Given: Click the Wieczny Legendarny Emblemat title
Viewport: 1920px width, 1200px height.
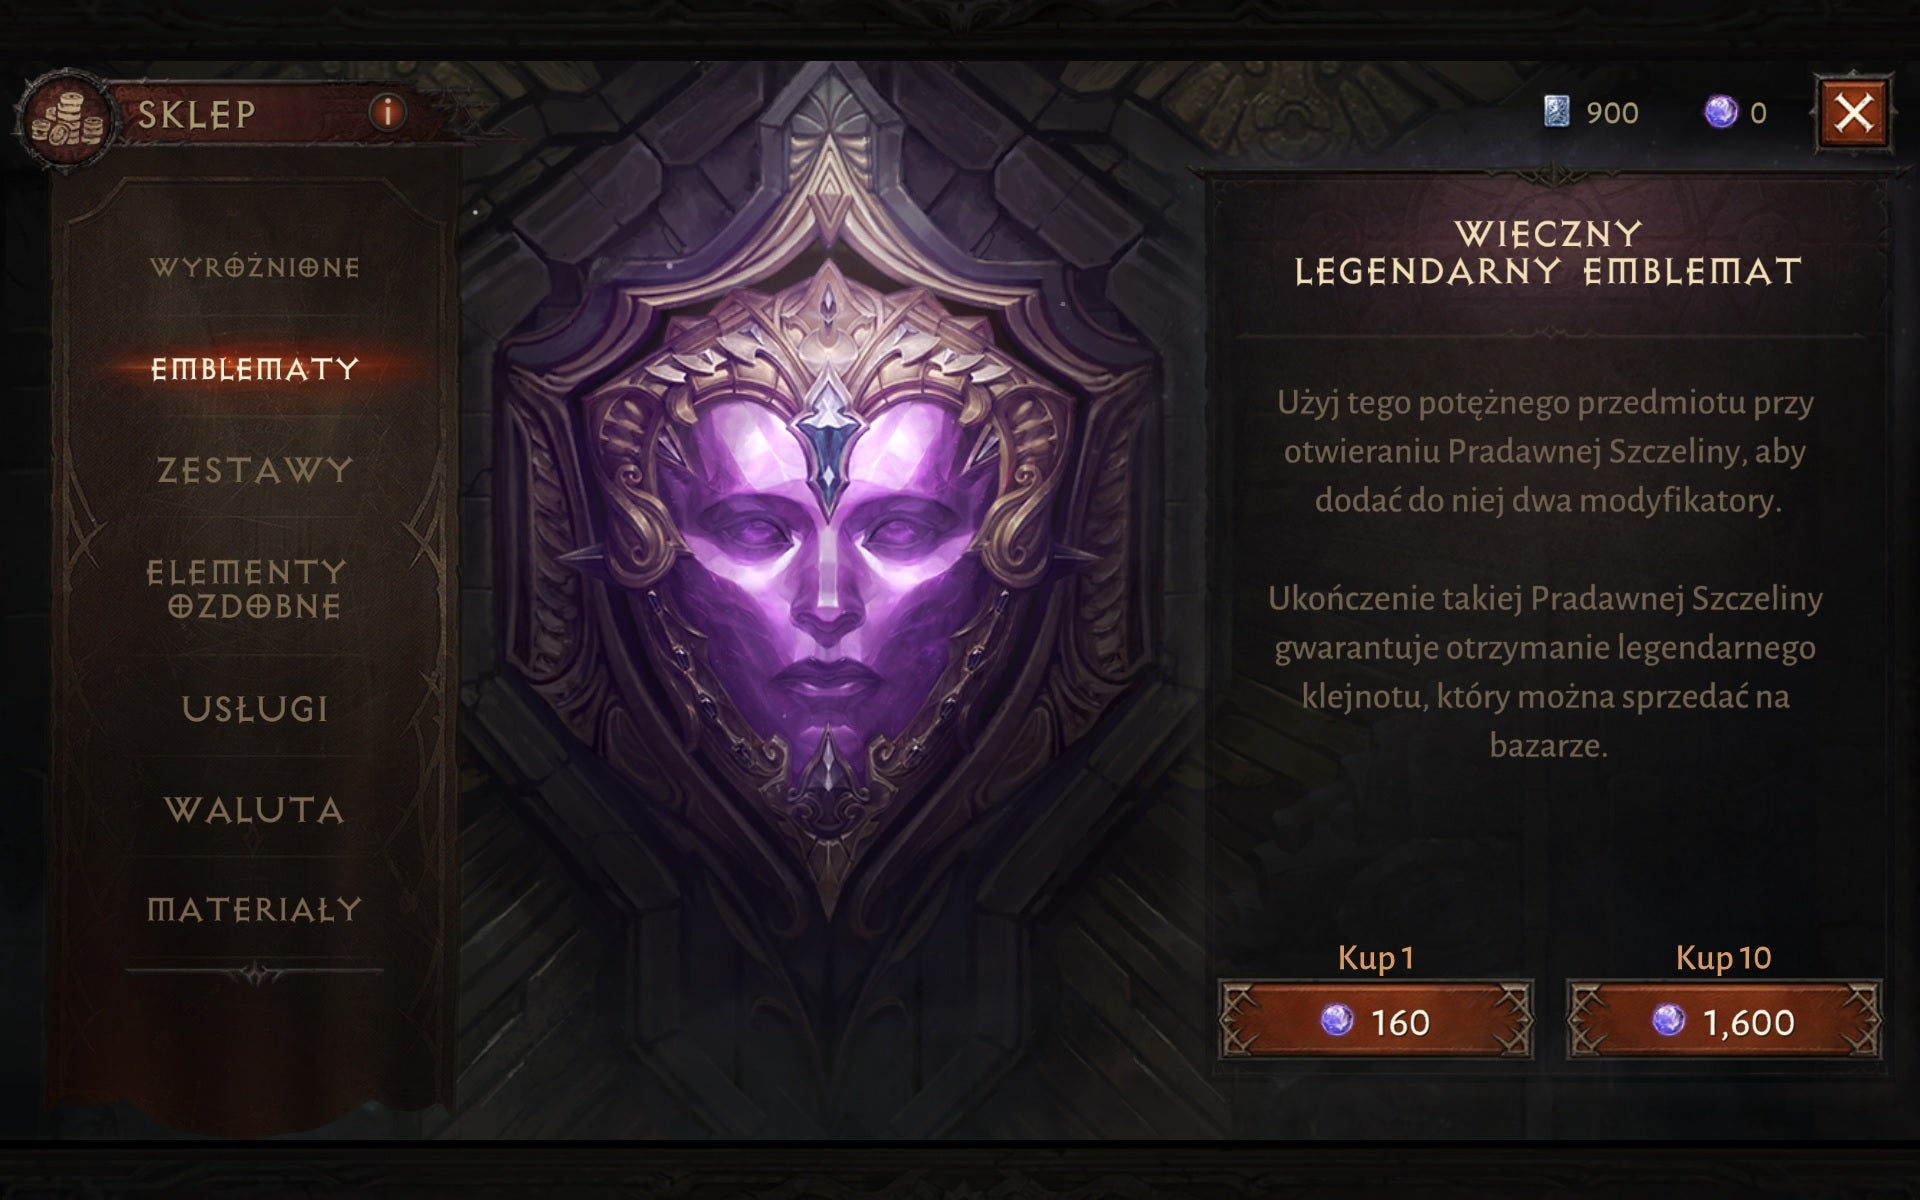Looking at the screenshot, I should tap(1548, 253).
